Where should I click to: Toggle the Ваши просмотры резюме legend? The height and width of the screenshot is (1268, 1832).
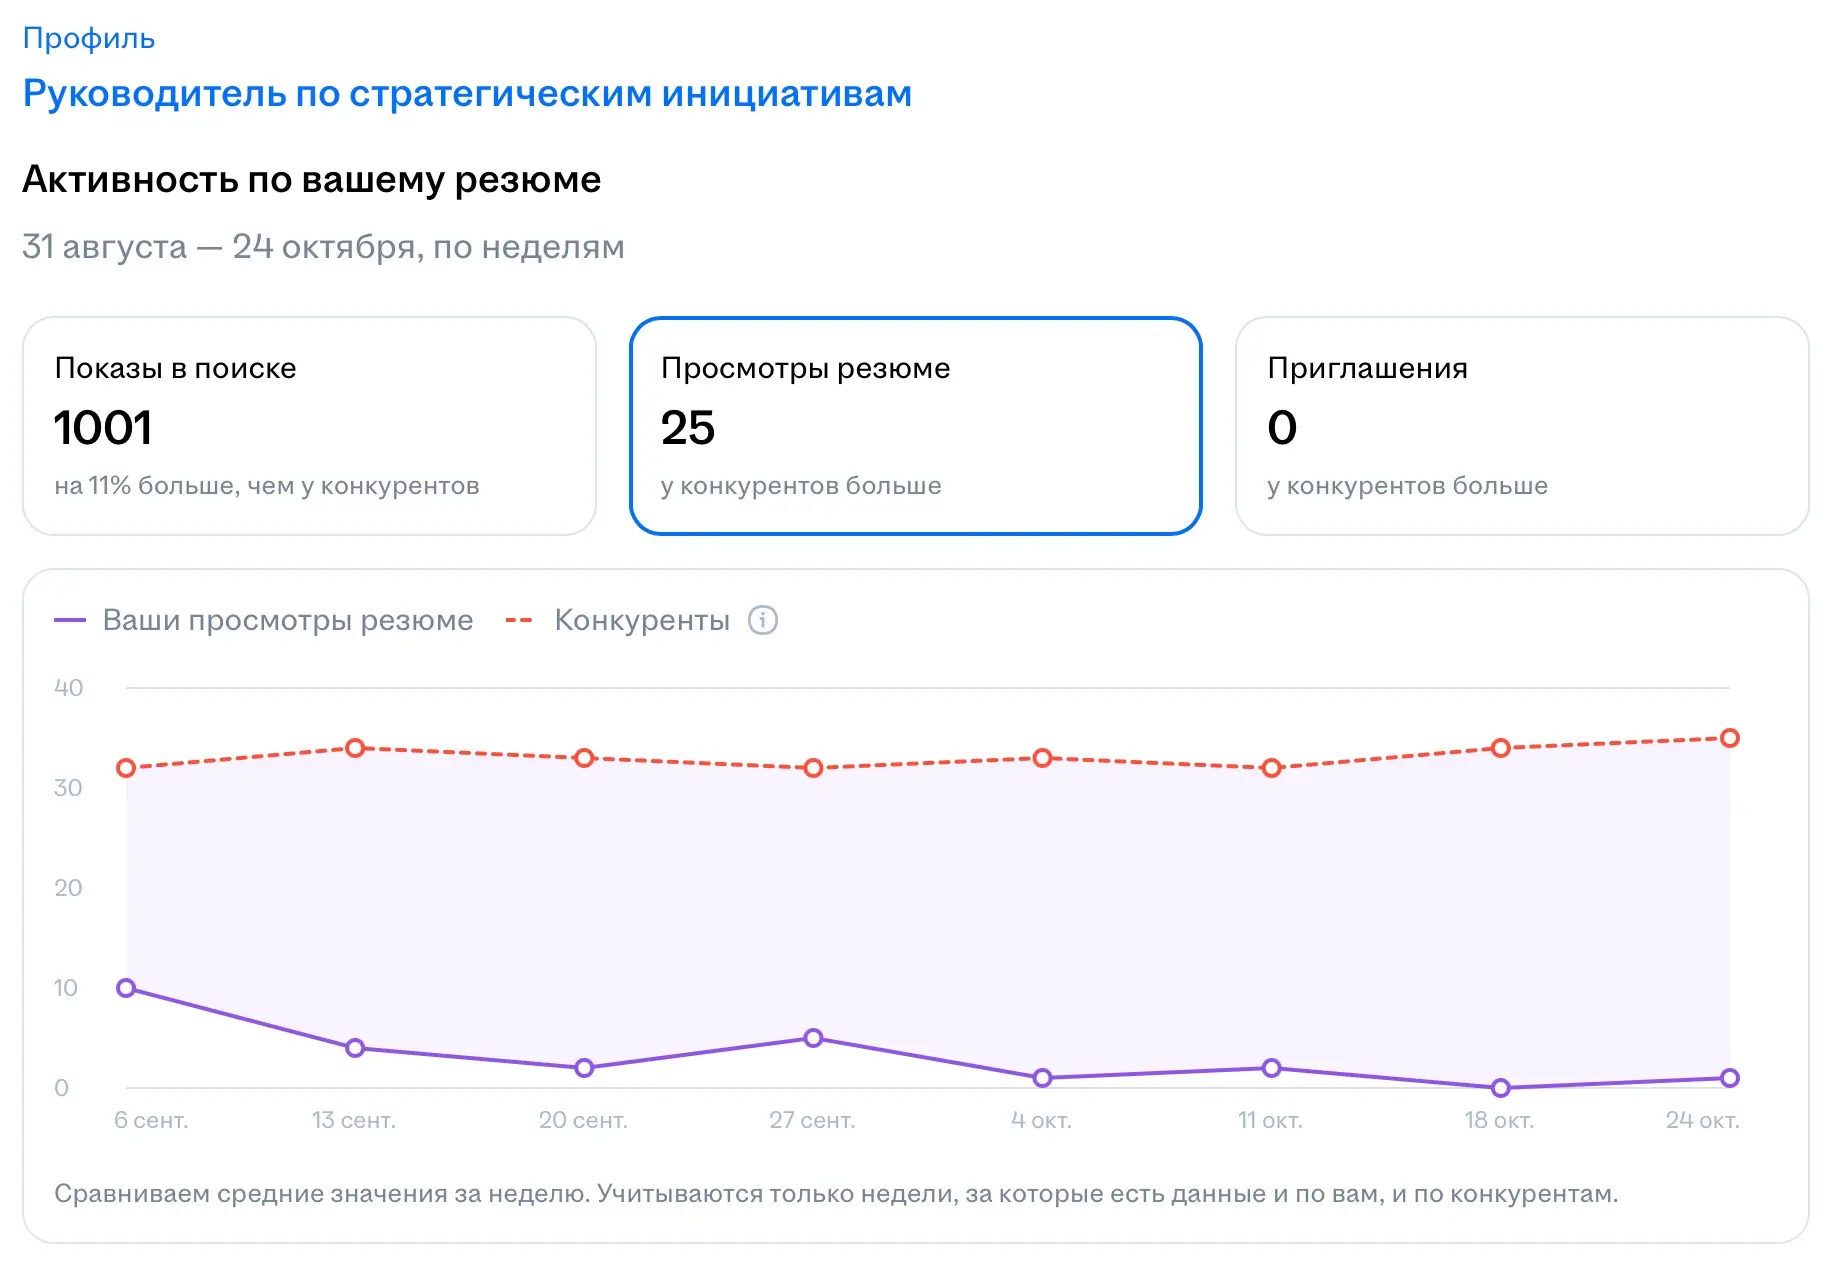coord(264,620)
